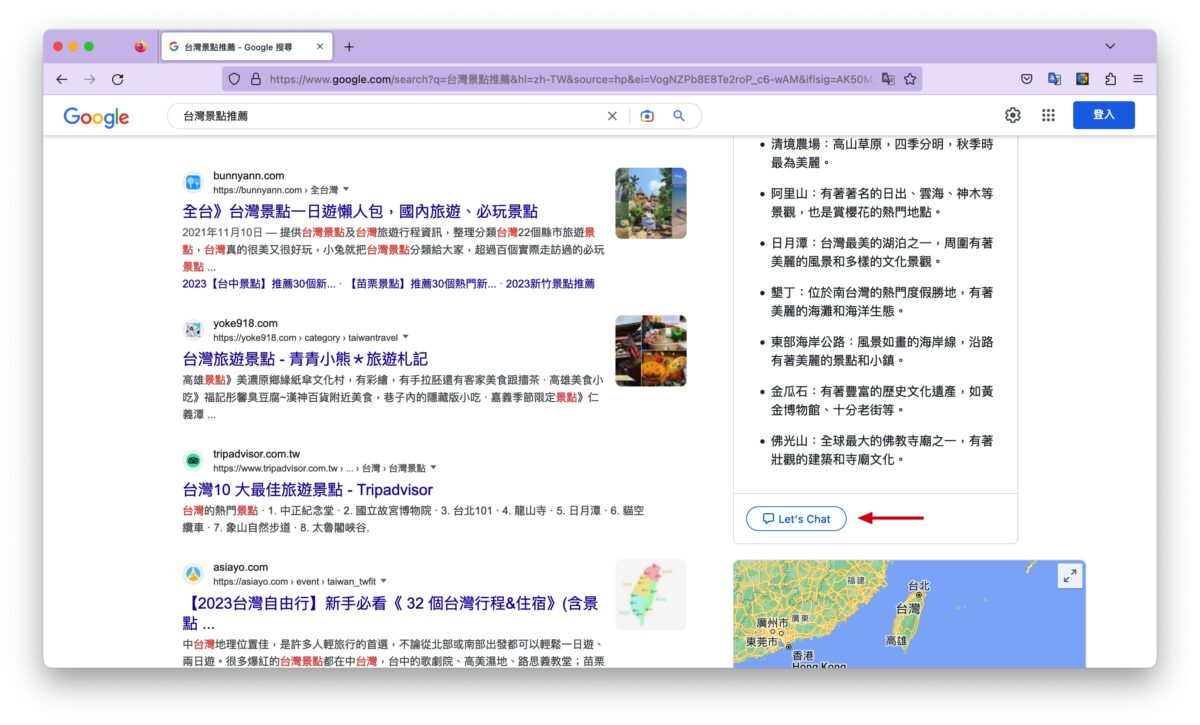Image resolution: width=1200 pixels, height=725 pixels.
Task: Click the bunnyann.com site name text
Action: point(248,176)
